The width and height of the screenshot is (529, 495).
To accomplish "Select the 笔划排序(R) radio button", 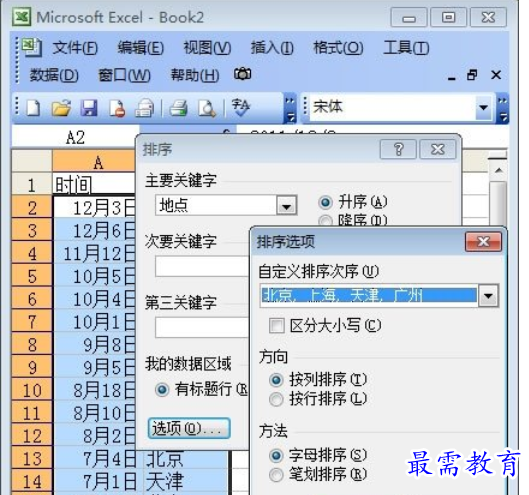I will 276,475.
